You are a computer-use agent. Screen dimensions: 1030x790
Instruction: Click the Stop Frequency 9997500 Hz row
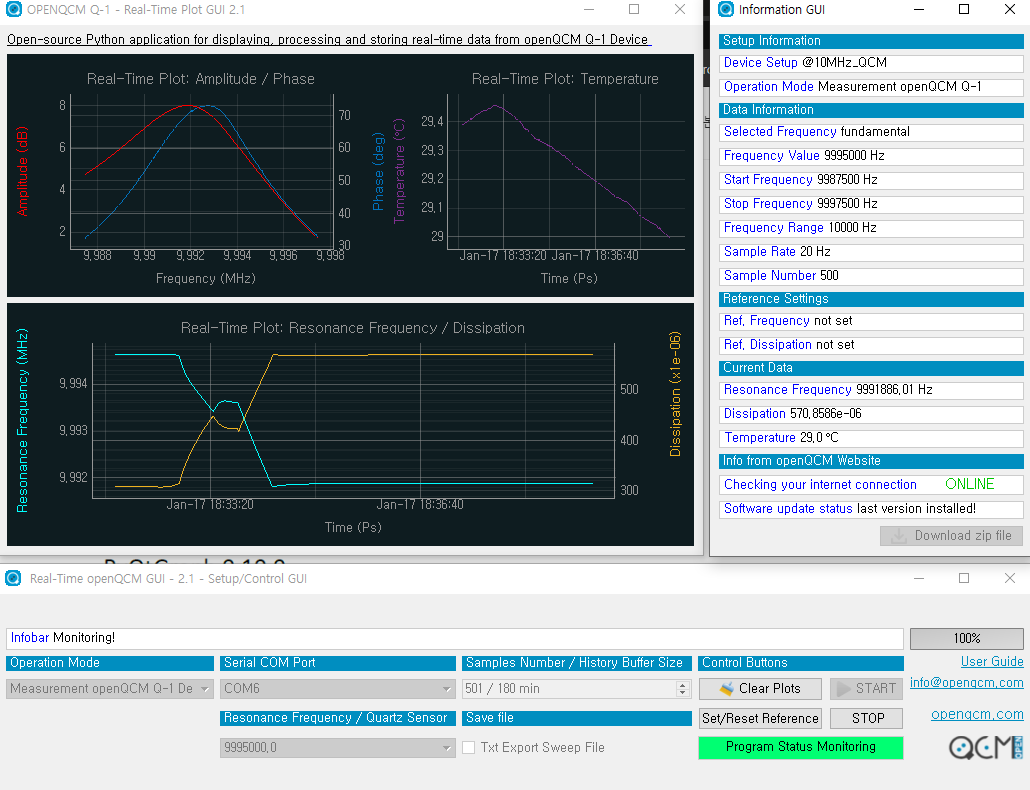pyautogui.click(x=871, y=204)
